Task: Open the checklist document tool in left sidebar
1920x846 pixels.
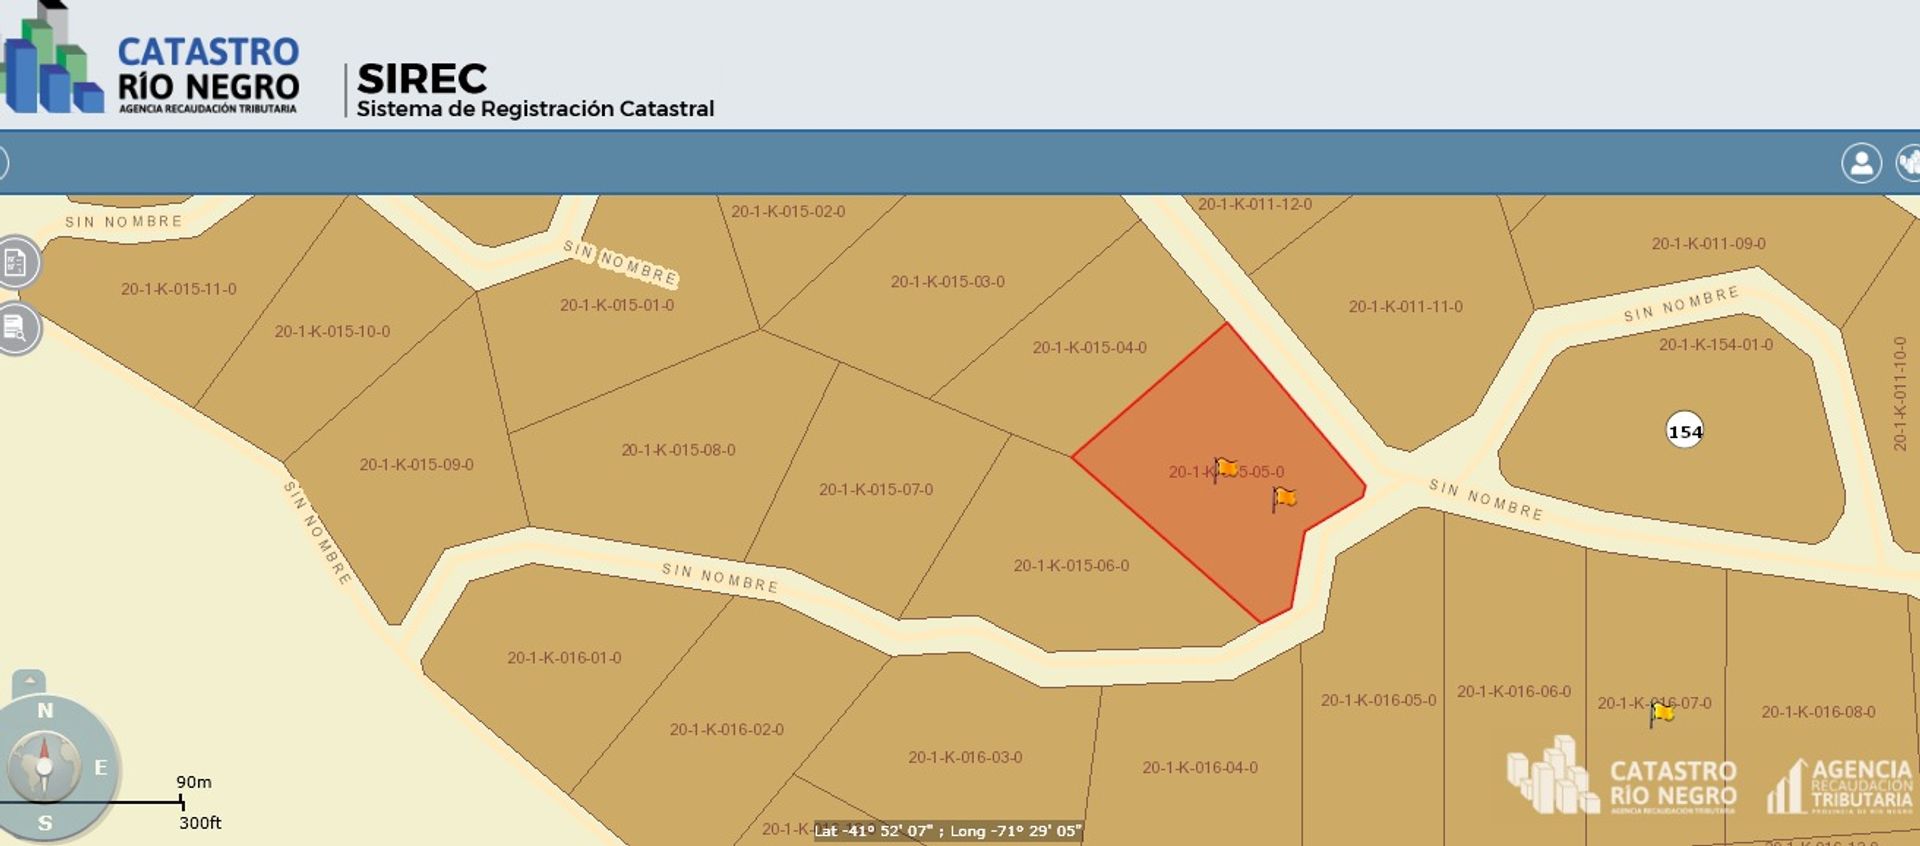Action: pos(17,263)
